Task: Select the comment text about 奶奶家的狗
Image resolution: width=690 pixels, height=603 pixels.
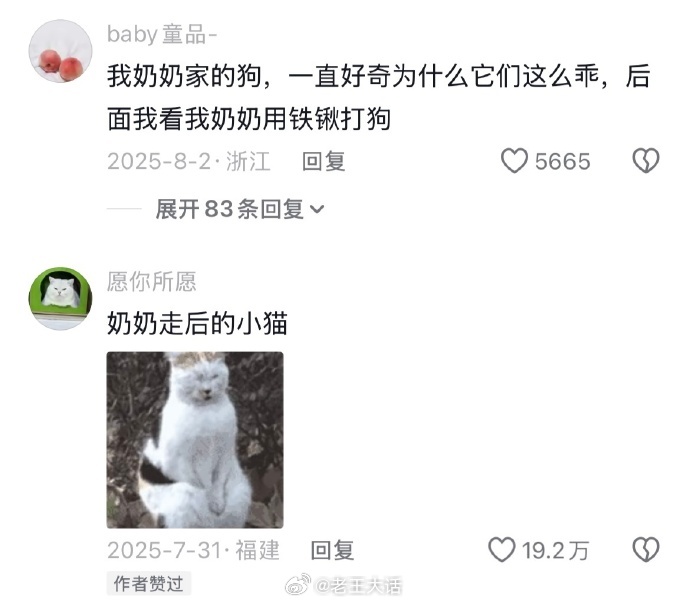Action: tap(378, 97)
